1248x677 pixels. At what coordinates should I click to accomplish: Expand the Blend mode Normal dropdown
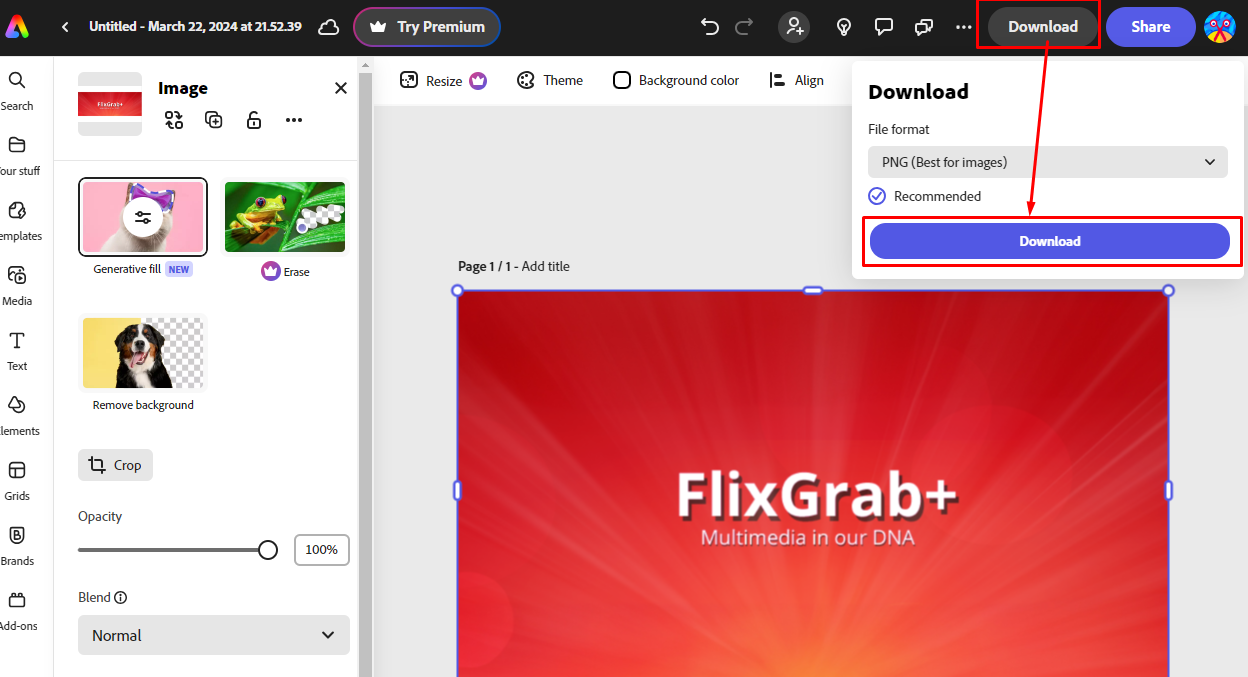point(214,635)
